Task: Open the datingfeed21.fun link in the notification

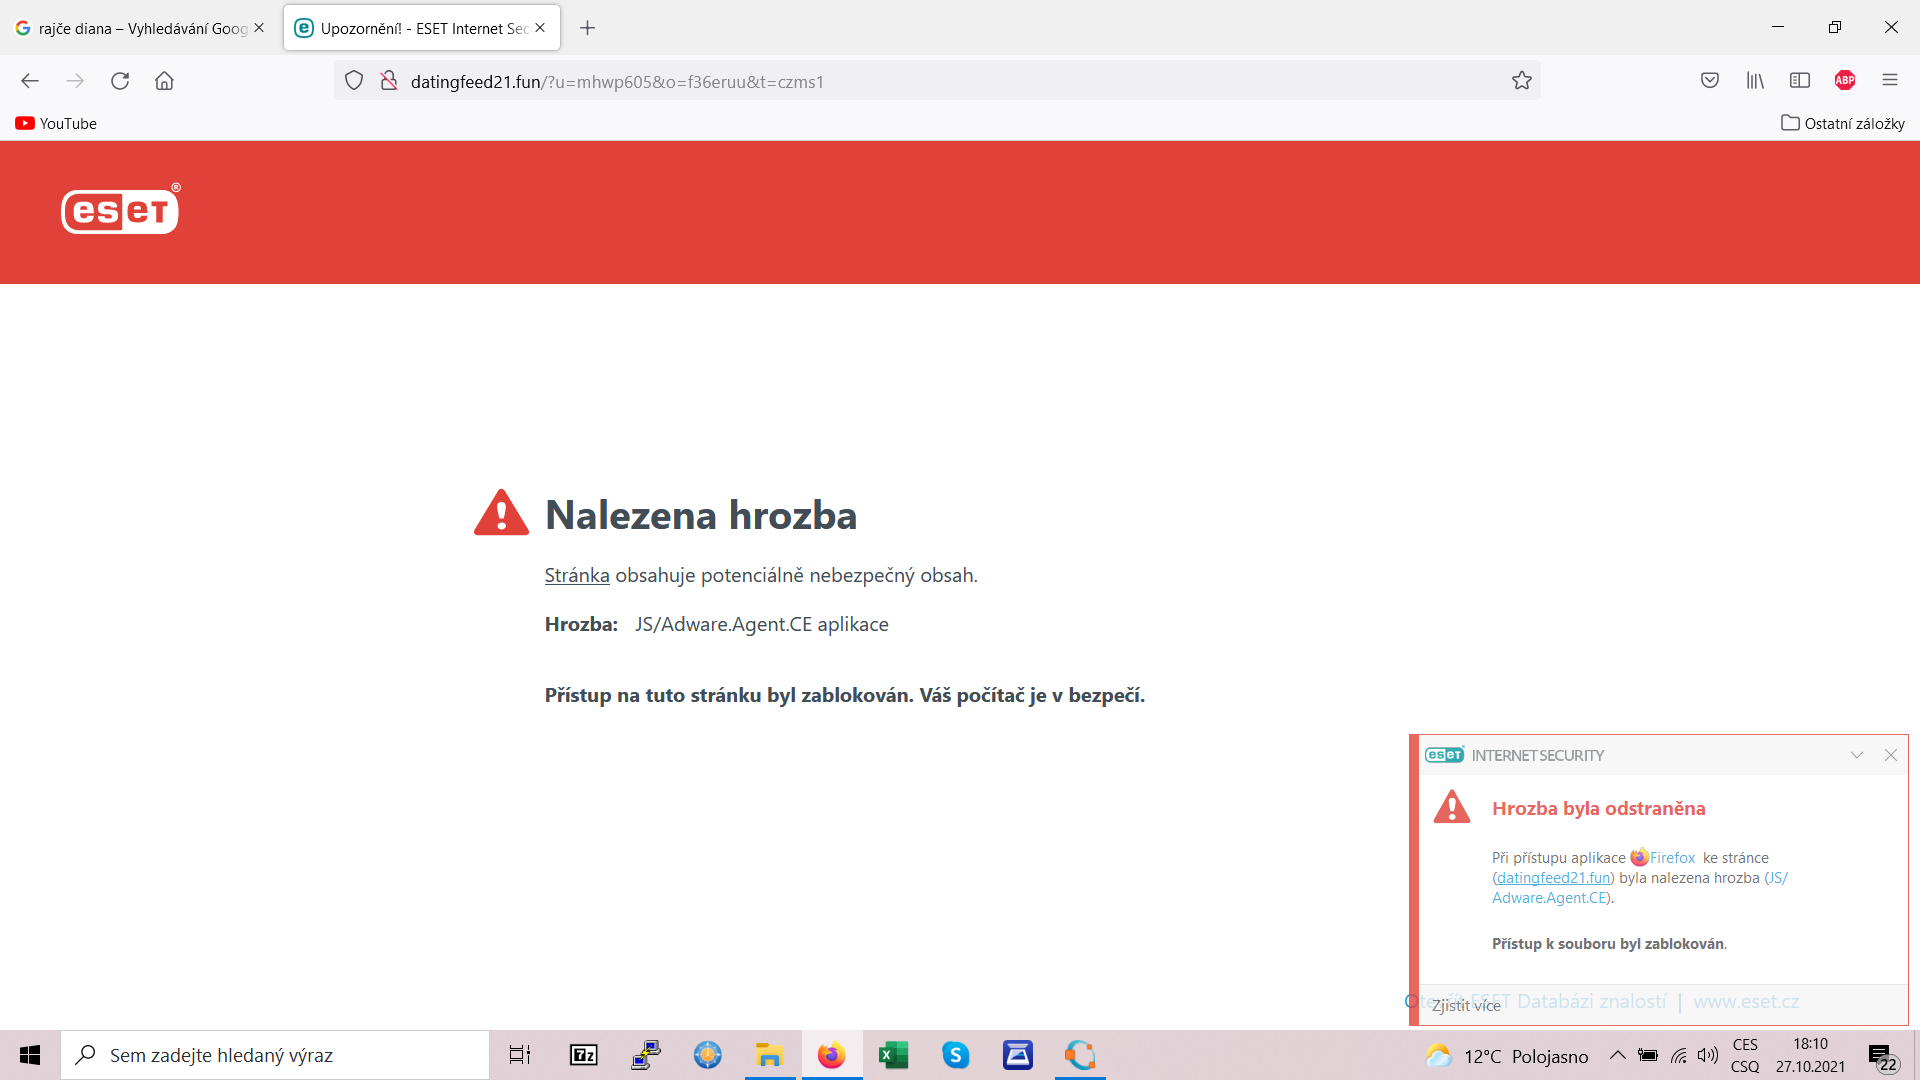Action: tap(1553, 878)
